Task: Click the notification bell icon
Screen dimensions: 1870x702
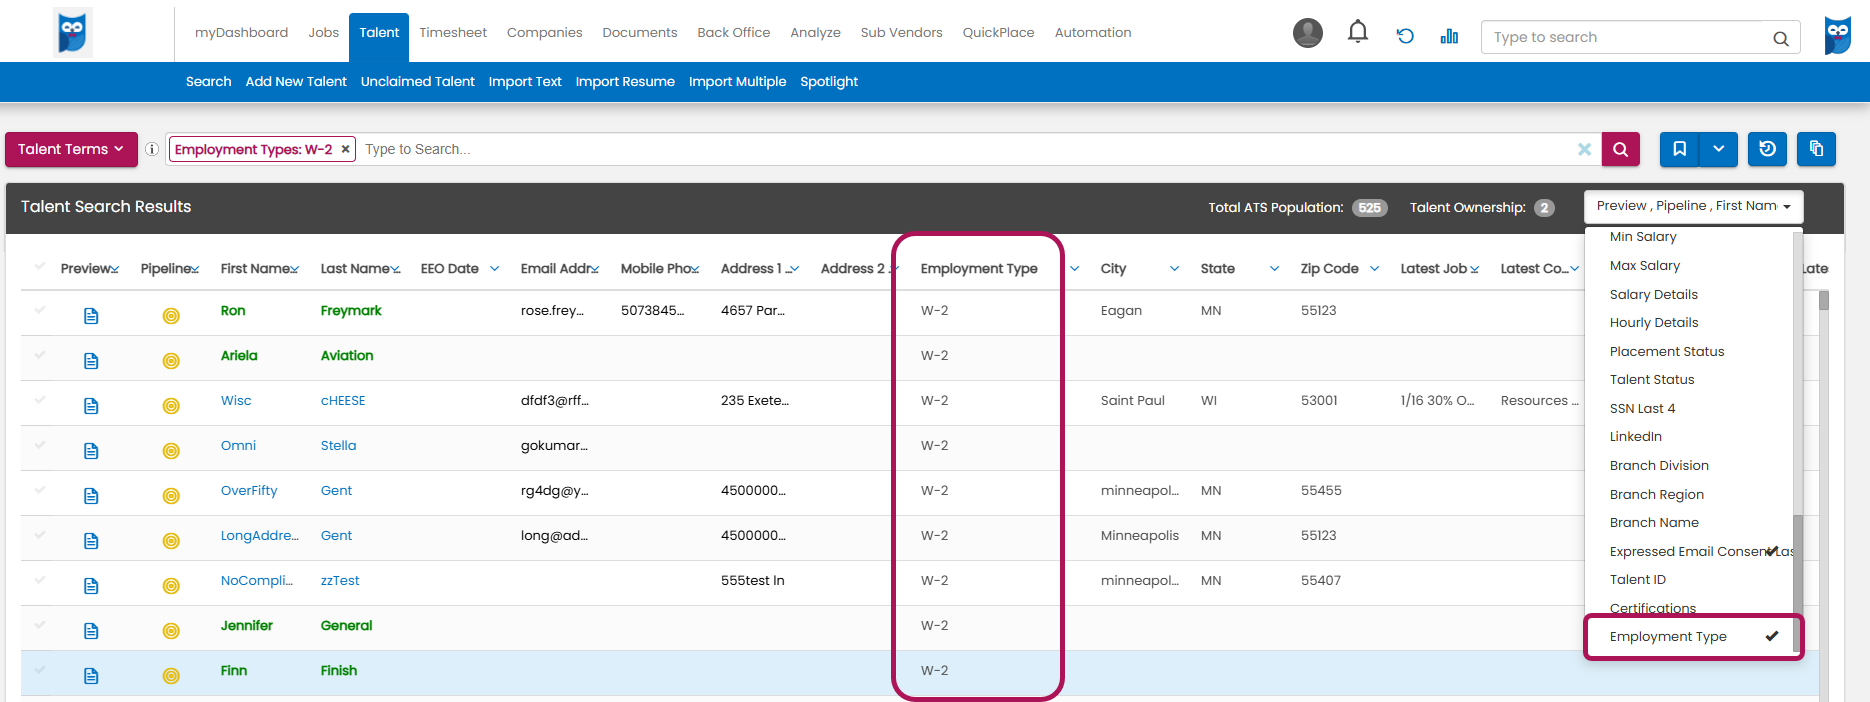Action: 1357,33
